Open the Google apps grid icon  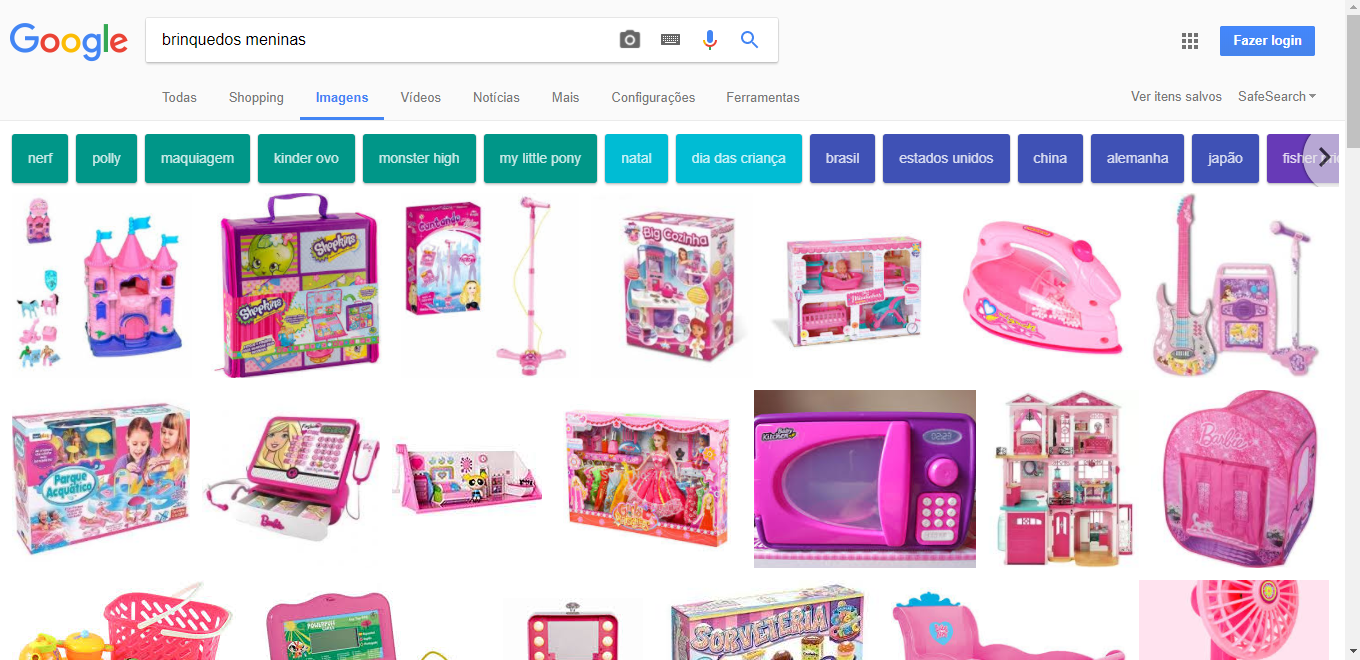coord(1190,41)
